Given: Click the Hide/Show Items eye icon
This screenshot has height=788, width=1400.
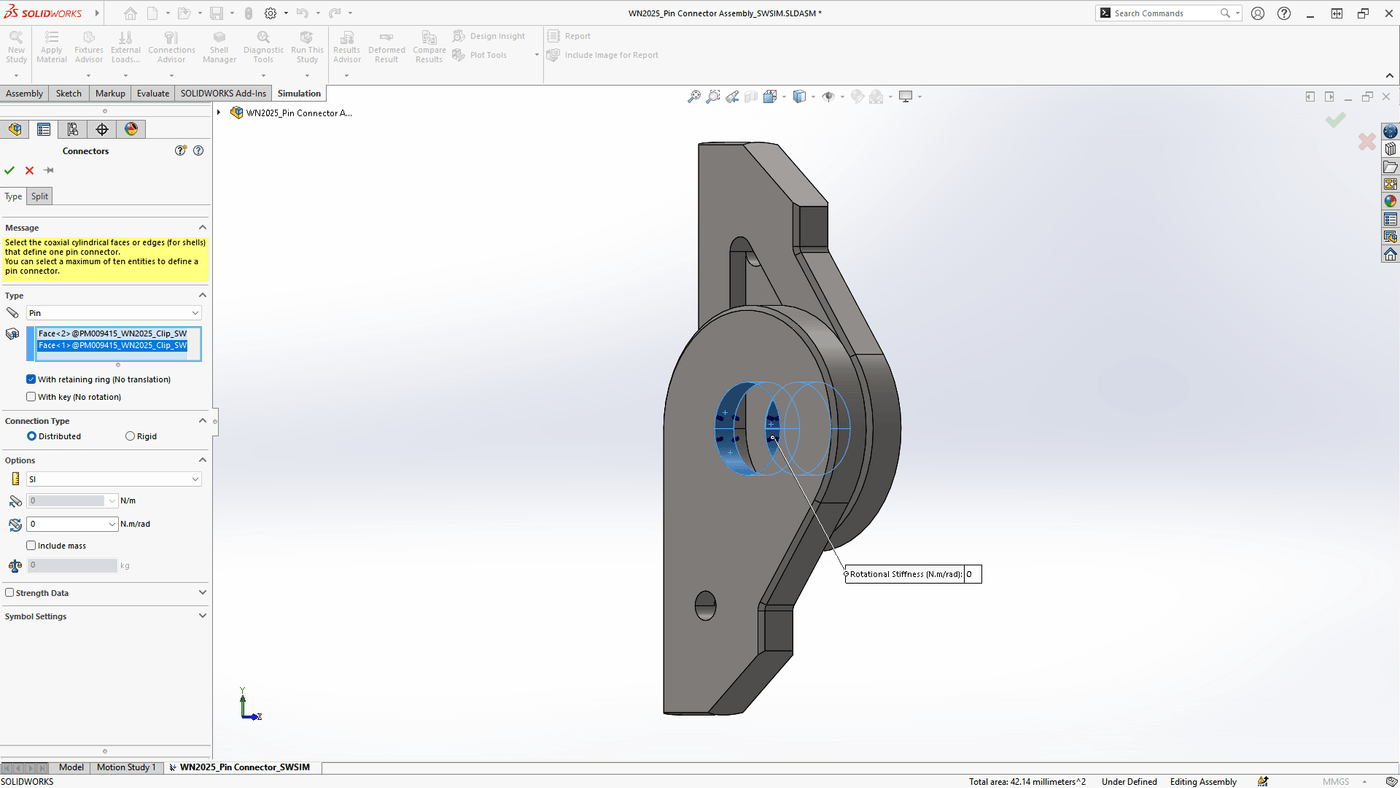Looking at the screenshot, I should click(827, 96).
